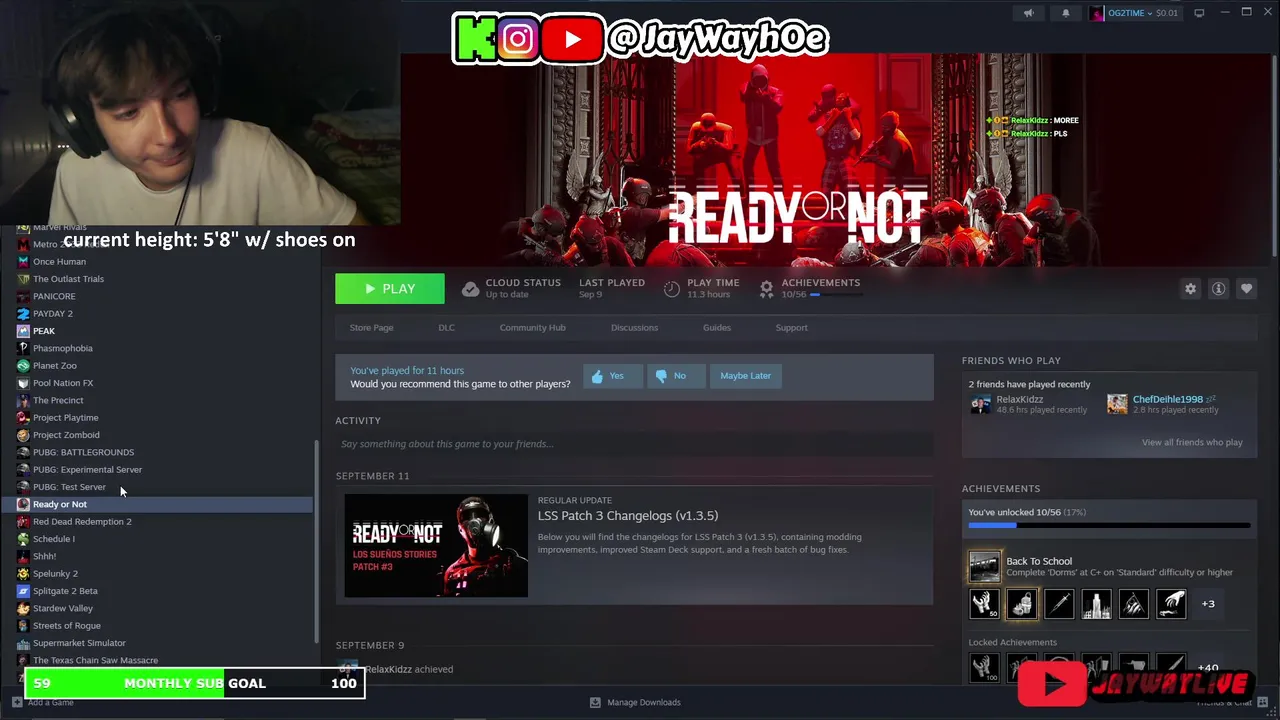Viewport: 1280px width, 720px height.
Task: Open the LSS Patch 3 Changelogs title
Action: tap(628, 516)
